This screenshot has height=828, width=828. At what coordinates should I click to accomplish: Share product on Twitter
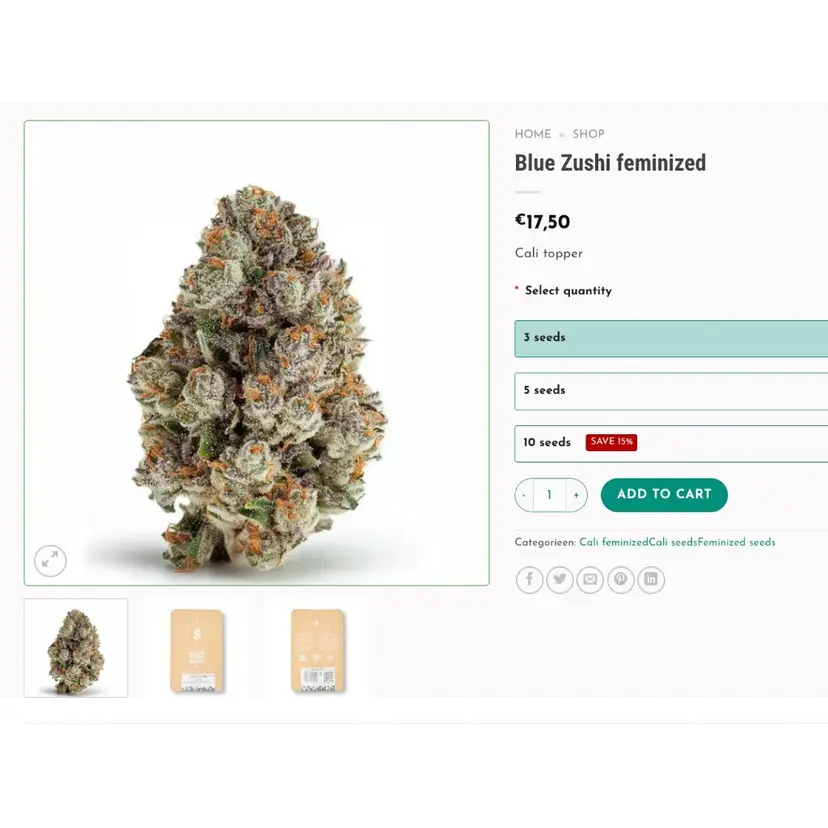560,579
